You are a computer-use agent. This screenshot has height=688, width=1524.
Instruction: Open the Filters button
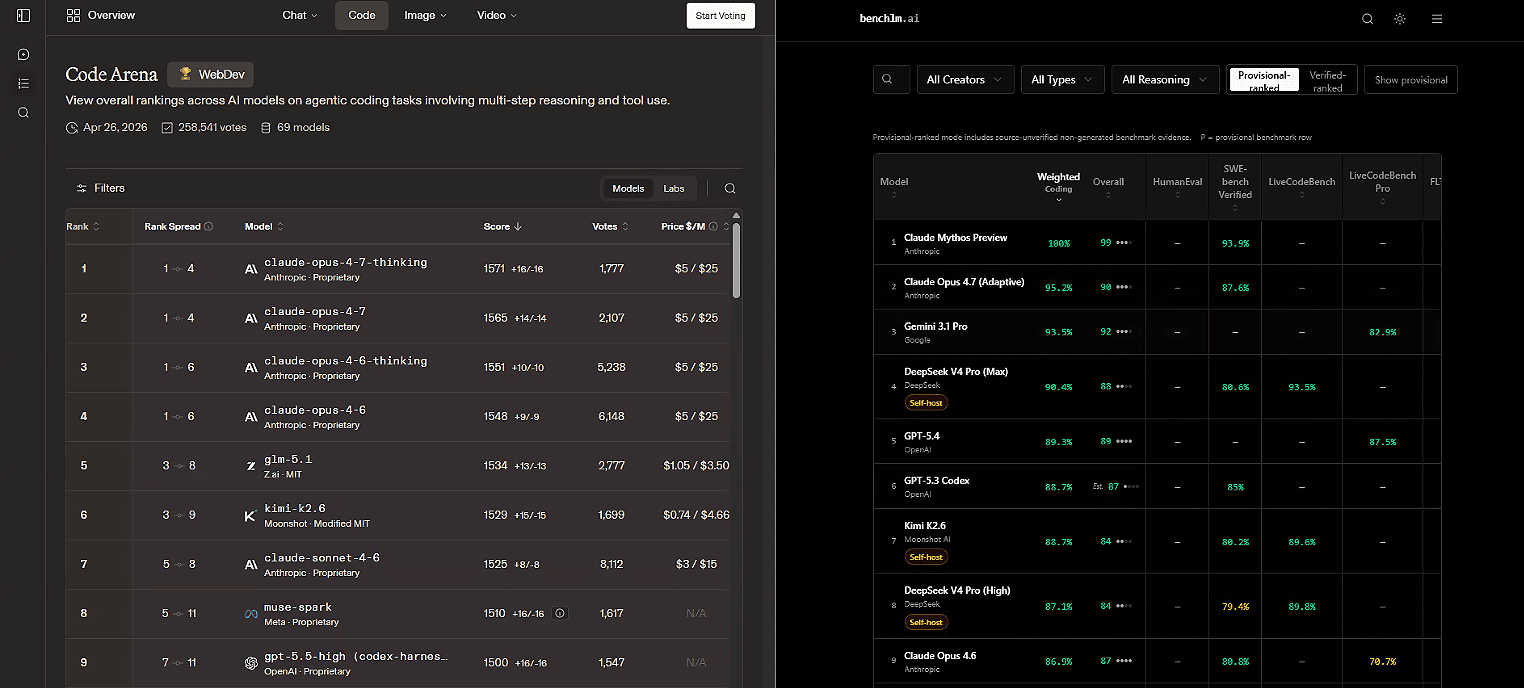pyautogui.click(x=100, y=188)
